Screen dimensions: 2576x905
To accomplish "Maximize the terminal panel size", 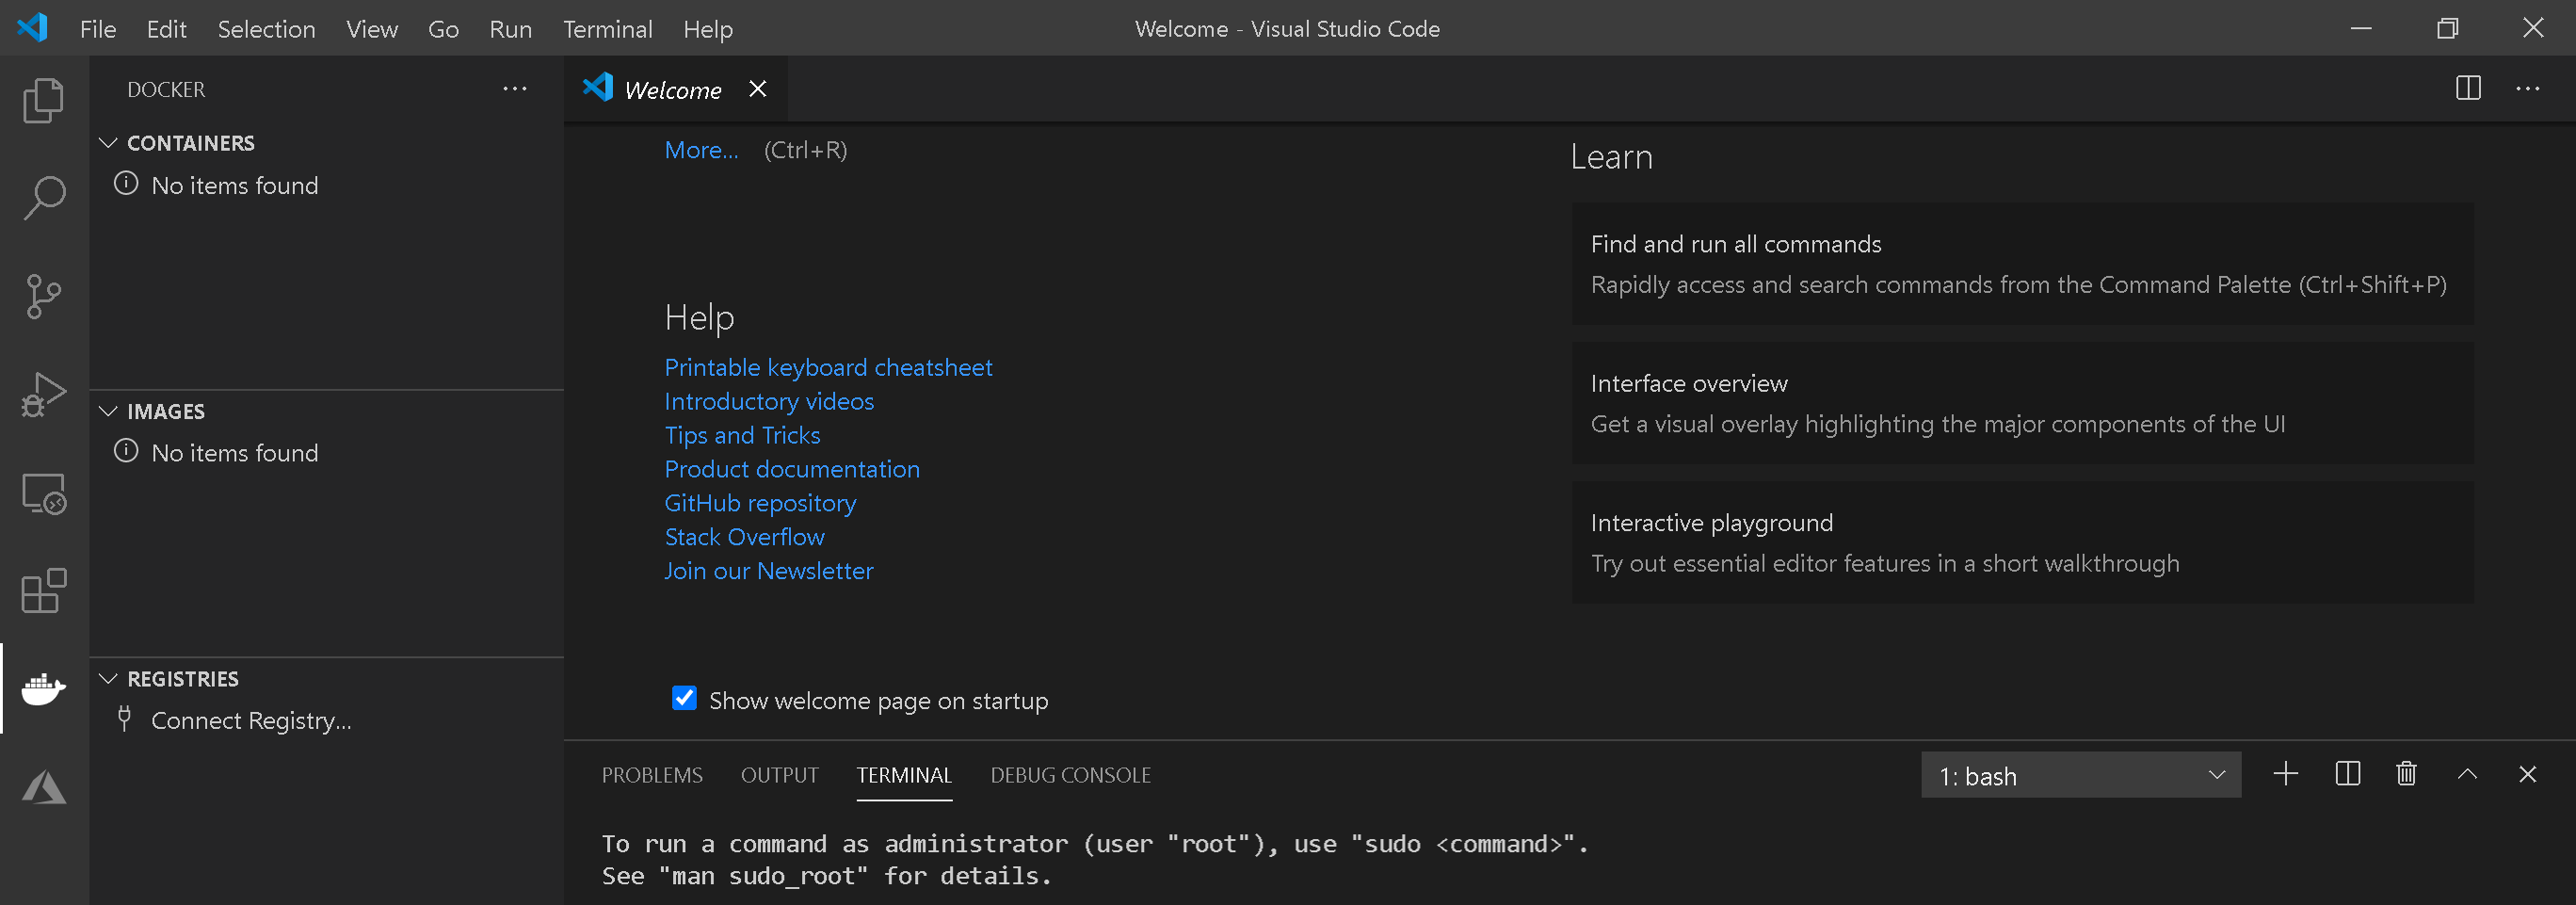I will click(2467, 774).
